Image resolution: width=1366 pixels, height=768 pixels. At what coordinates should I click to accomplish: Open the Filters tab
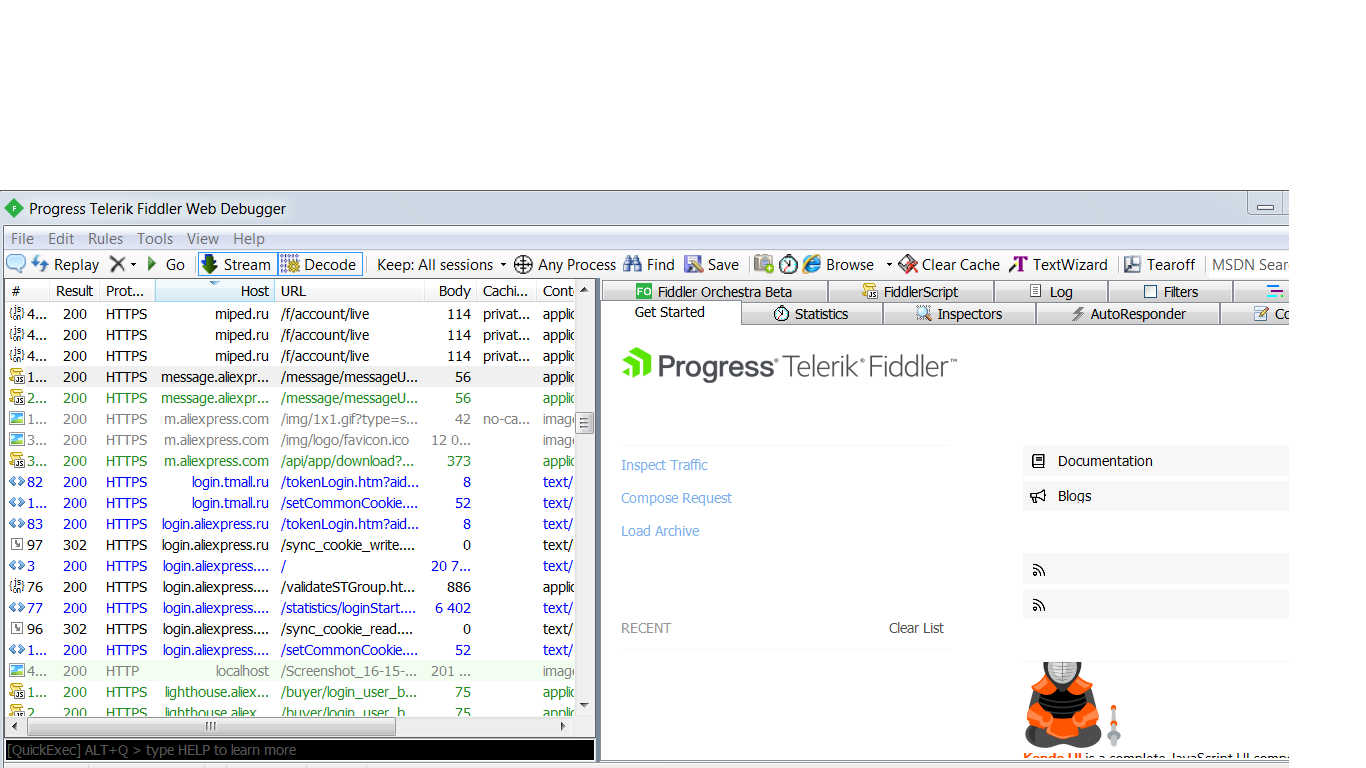coord(1171,291)
